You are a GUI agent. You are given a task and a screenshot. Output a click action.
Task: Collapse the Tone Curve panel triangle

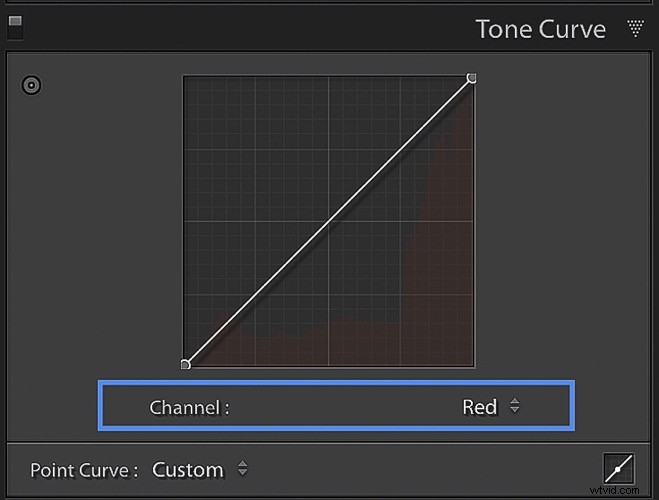tap(635, 28)
